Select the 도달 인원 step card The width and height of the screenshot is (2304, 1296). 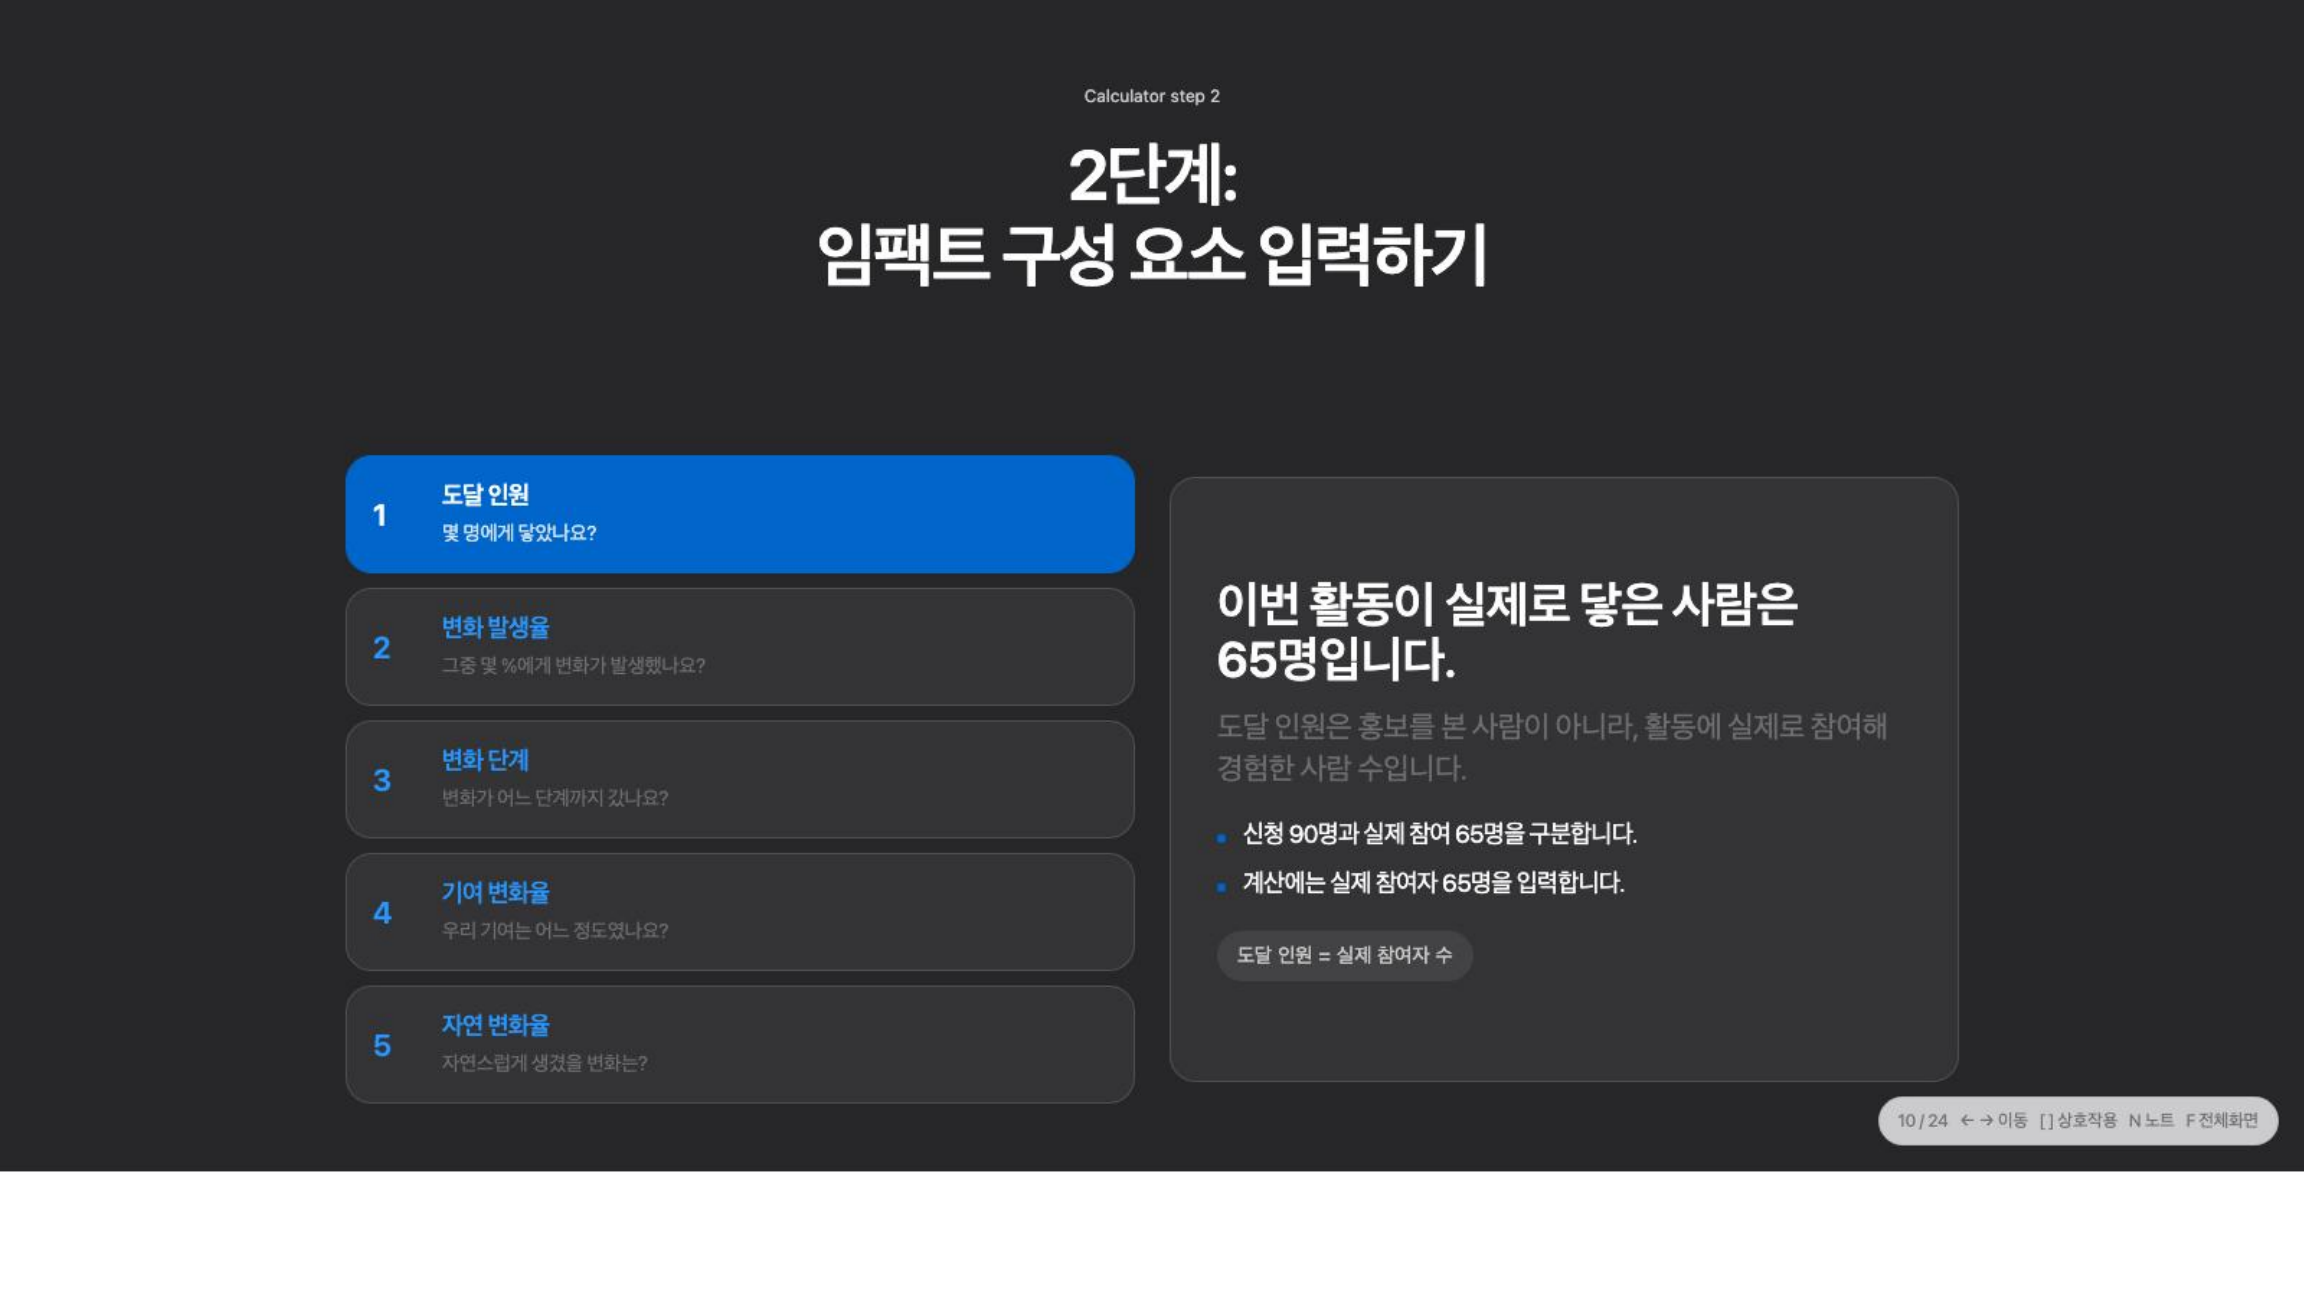point(739,514)
